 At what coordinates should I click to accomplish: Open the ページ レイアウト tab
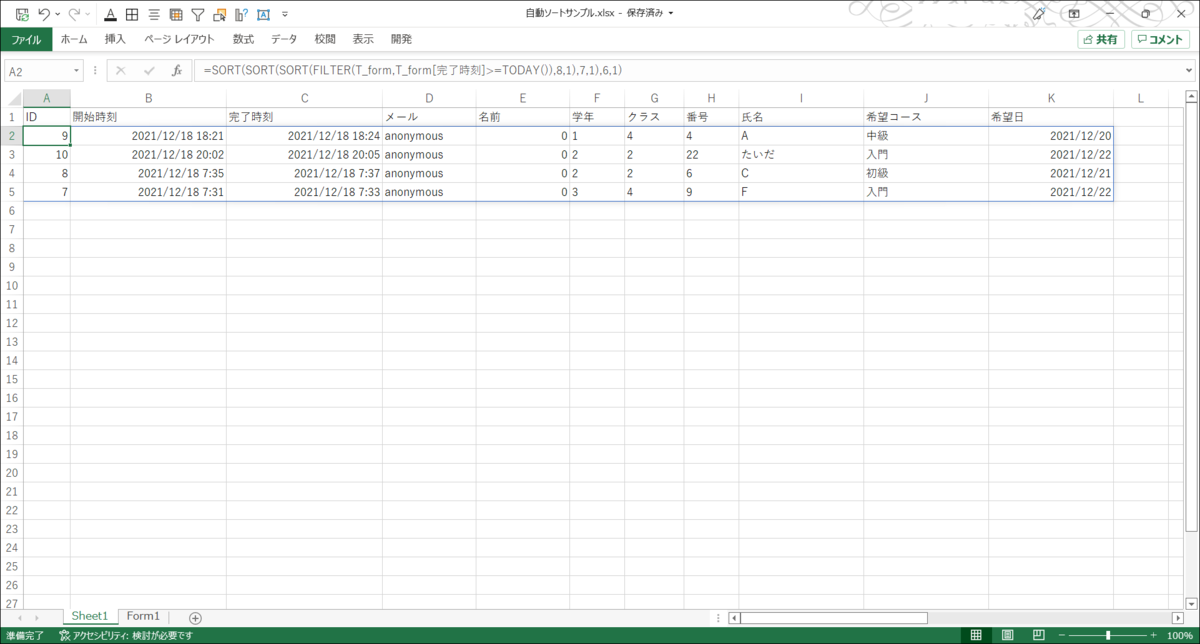178,39
